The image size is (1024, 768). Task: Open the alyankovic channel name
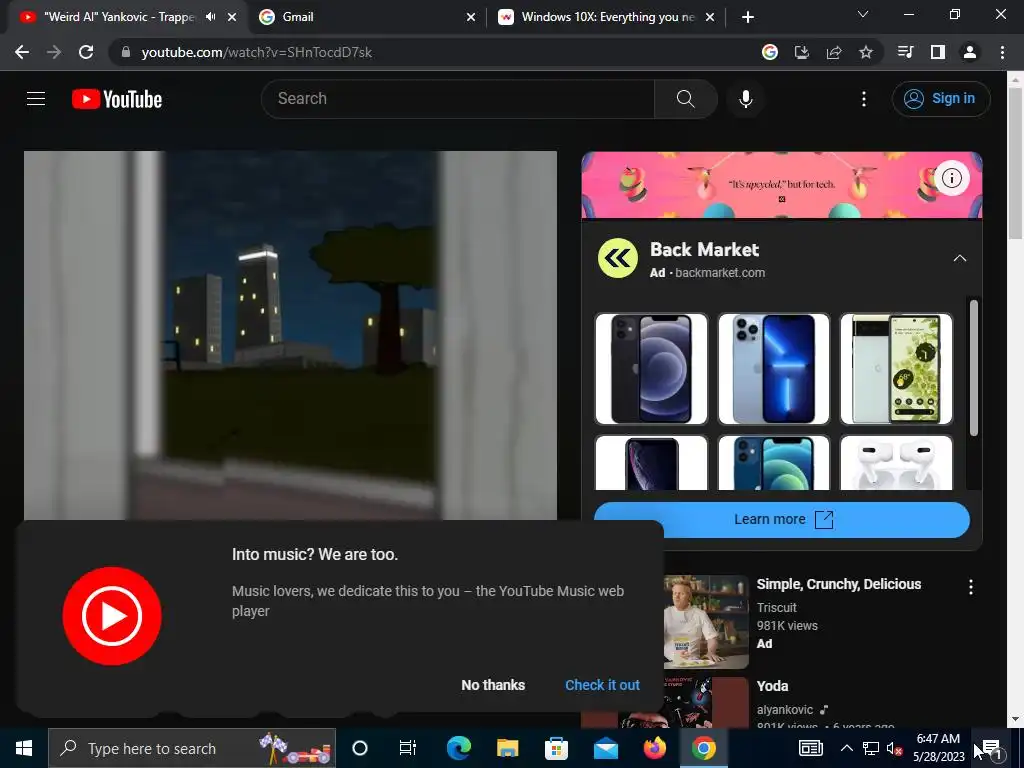(x=784, y=709)
